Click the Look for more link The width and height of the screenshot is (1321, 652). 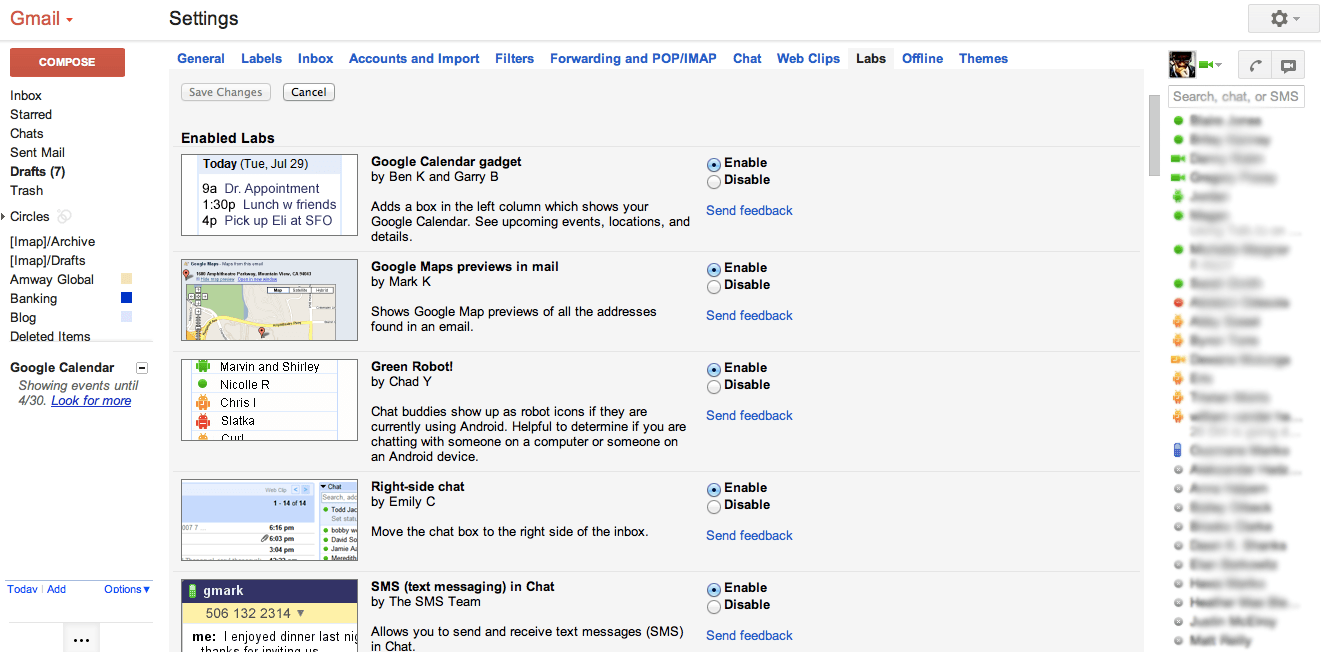coord(91,400)
